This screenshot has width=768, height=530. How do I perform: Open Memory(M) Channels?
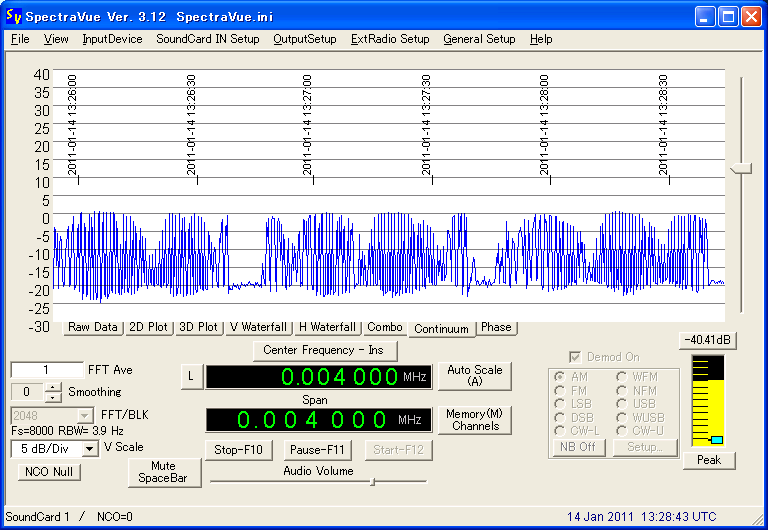(x=475, y=420)
